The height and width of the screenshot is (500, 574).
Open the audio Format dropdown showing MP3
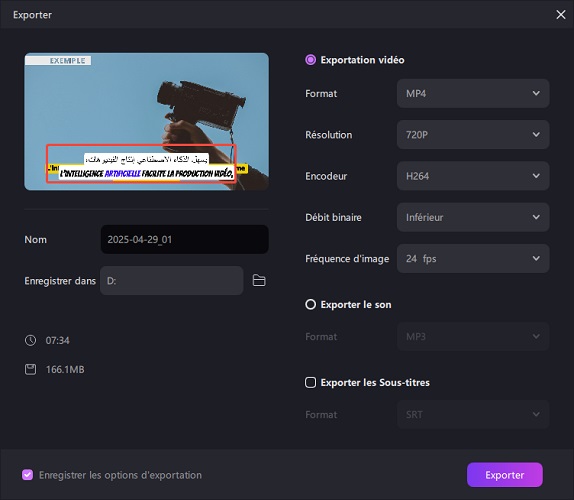coord(473,336)
